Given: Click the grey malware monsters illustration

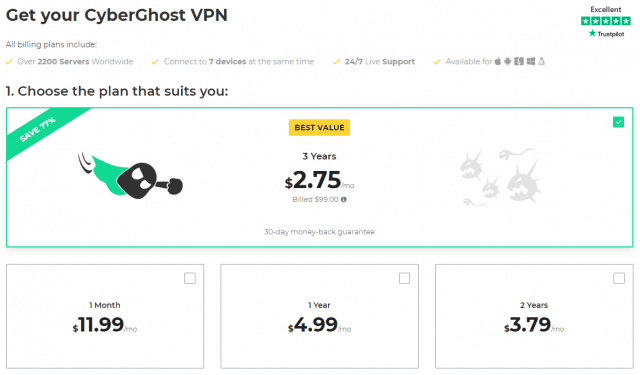Looking at the screenshot, I should [x=501, y=176].
